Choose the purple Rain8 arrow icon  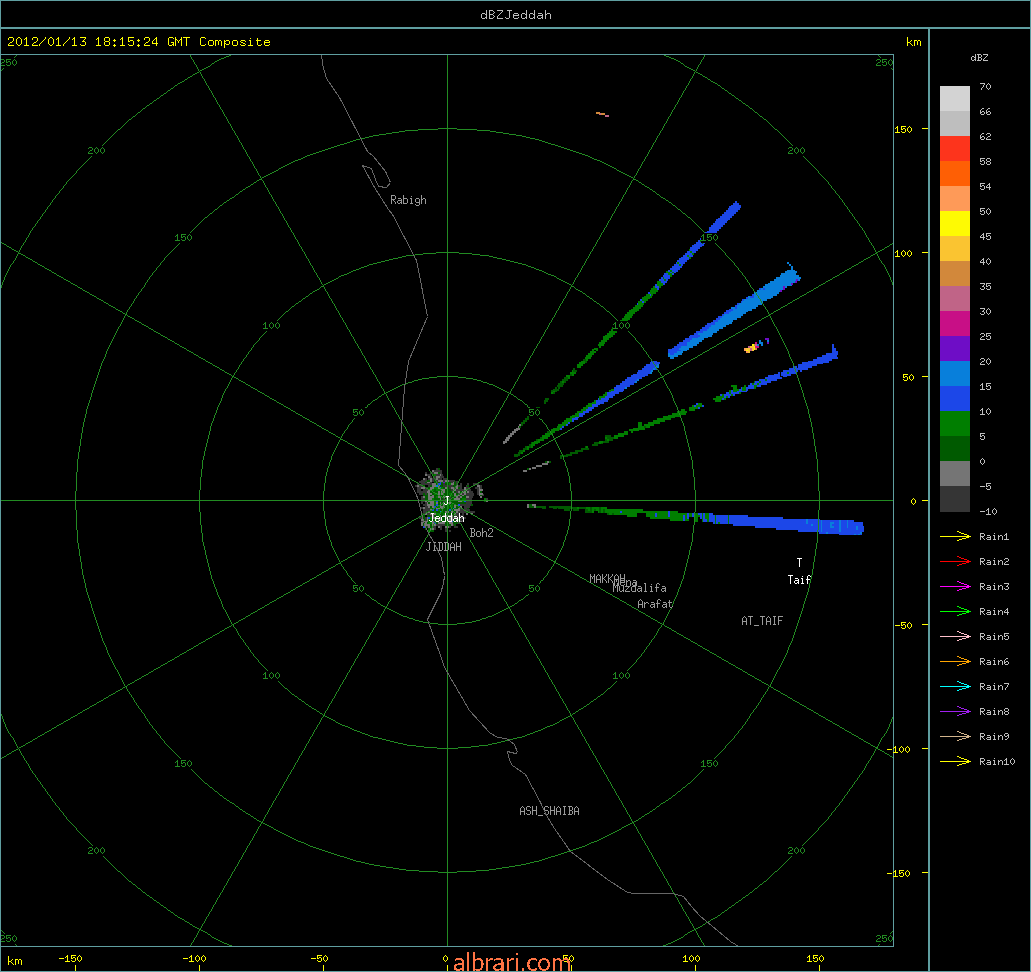coord(955,712)
